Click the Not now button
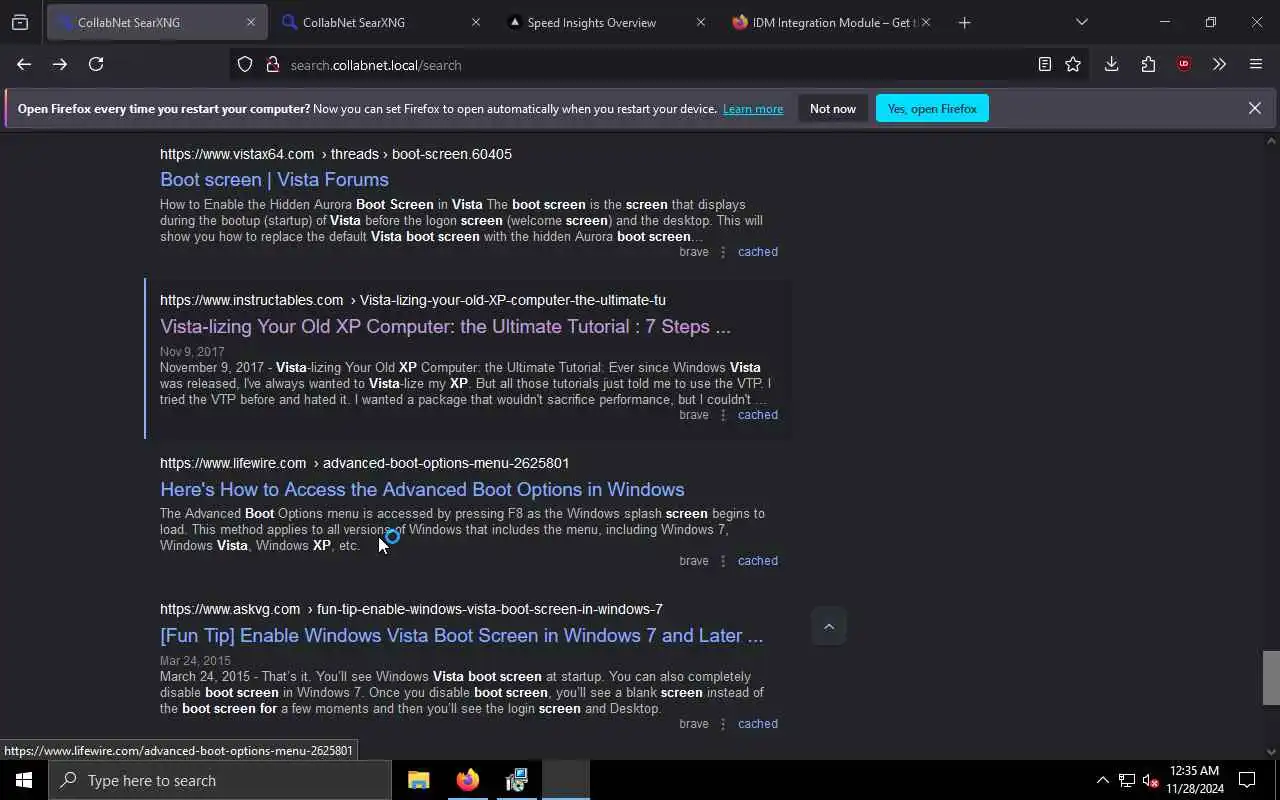 833,109
